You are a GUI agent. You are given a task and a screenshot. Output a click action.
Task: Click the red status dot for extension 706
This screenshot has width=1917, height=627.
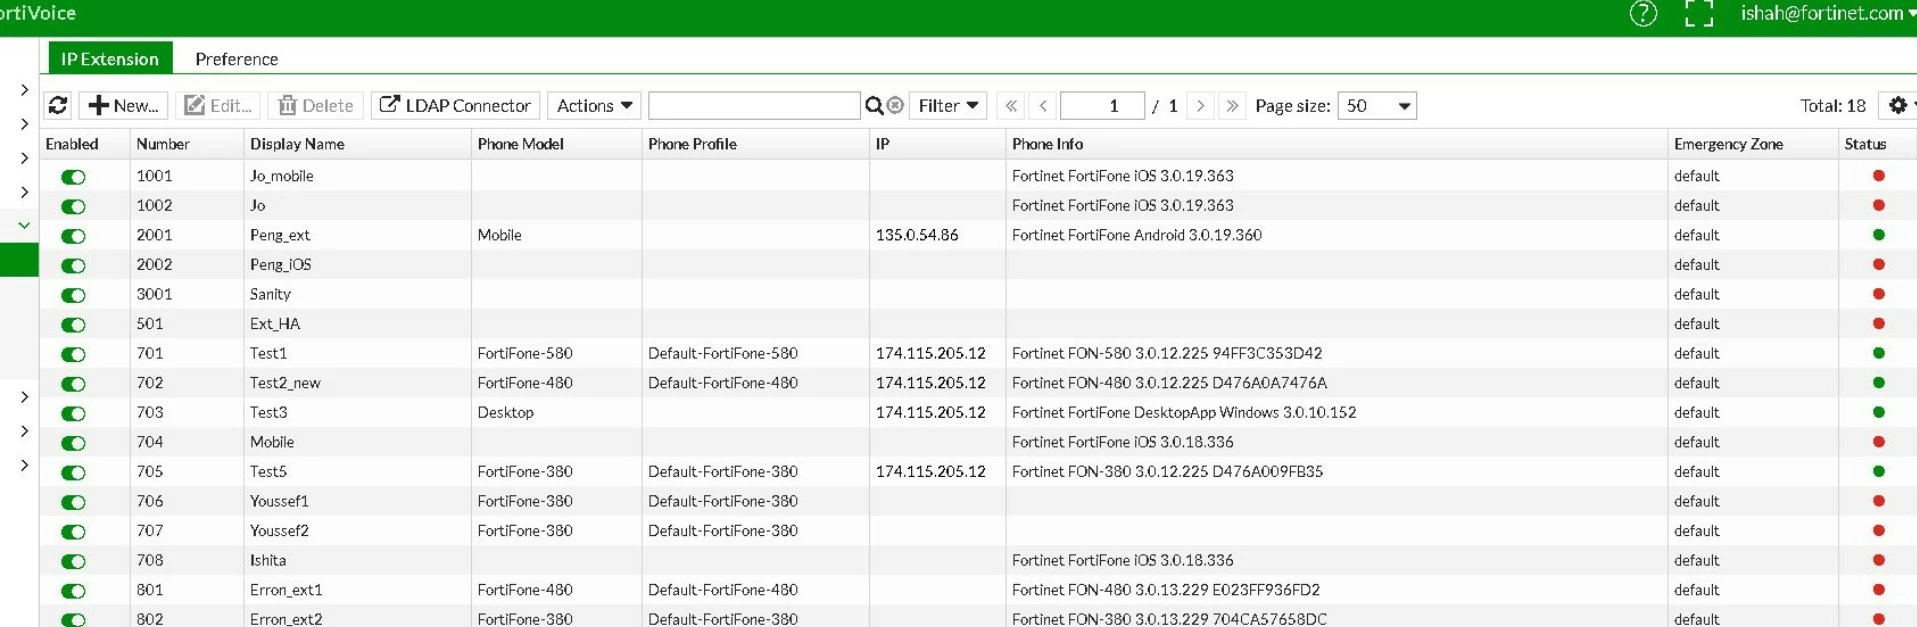(1878, 501)
